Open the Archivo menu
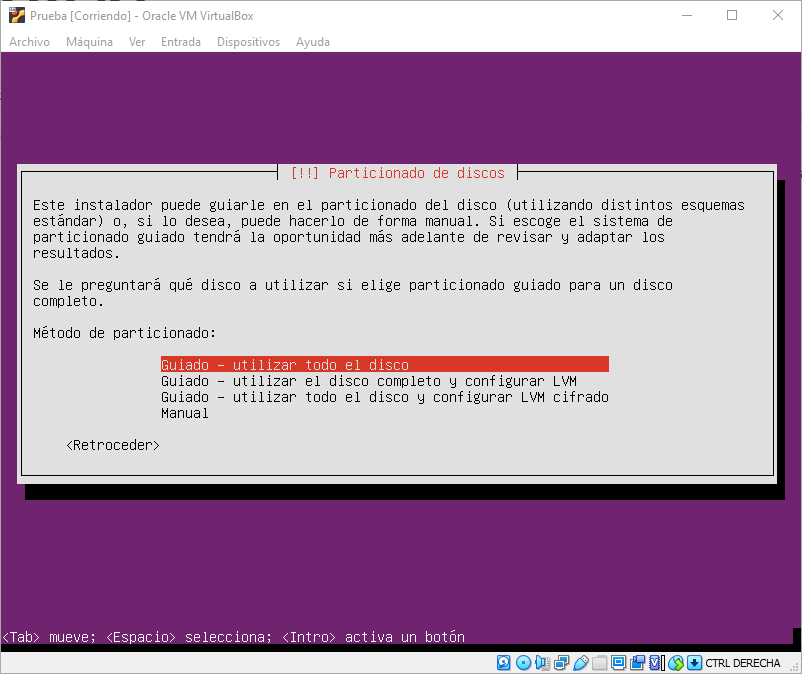The width and height of the screenshot is (802, 674). (x=29, y=42)
